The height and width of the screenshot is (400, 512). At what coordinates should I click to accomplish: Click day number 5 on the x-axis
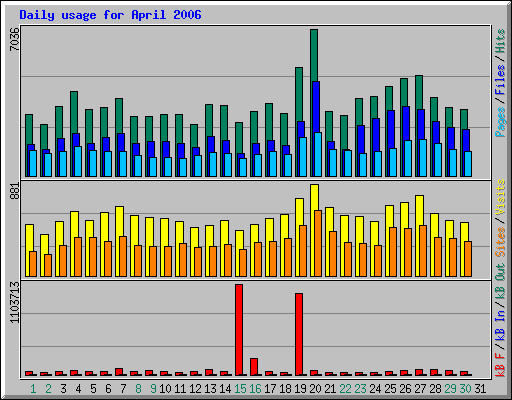tap(93, 389)
